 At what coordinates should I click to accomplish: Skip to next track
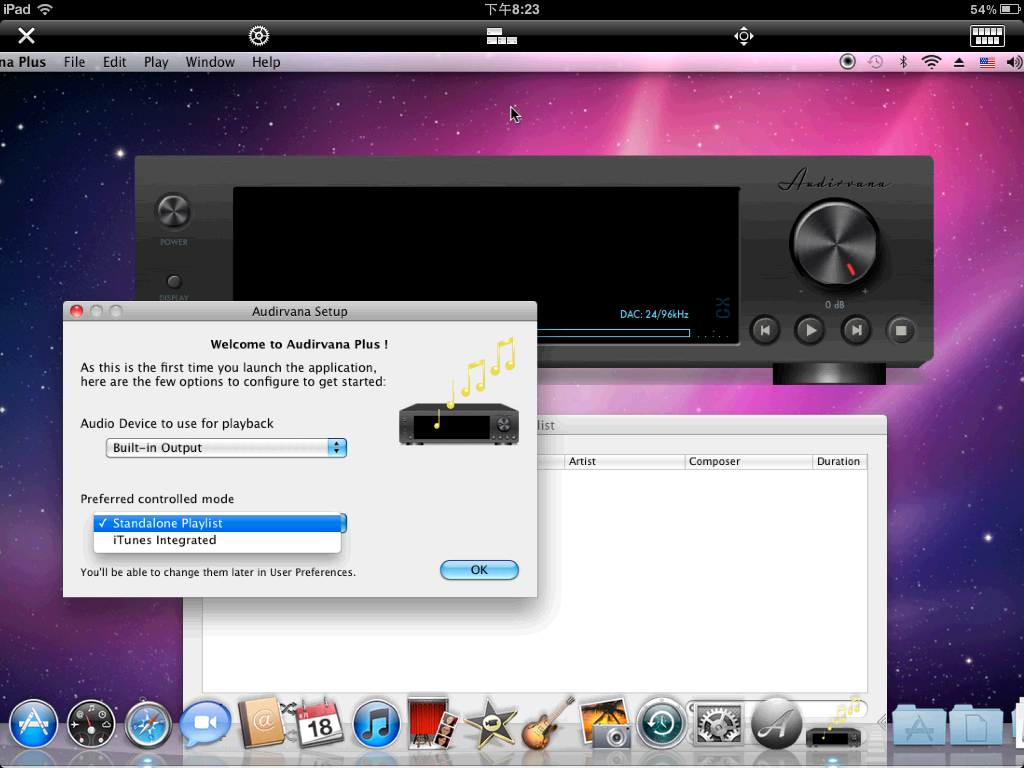[x=856, y=330]
